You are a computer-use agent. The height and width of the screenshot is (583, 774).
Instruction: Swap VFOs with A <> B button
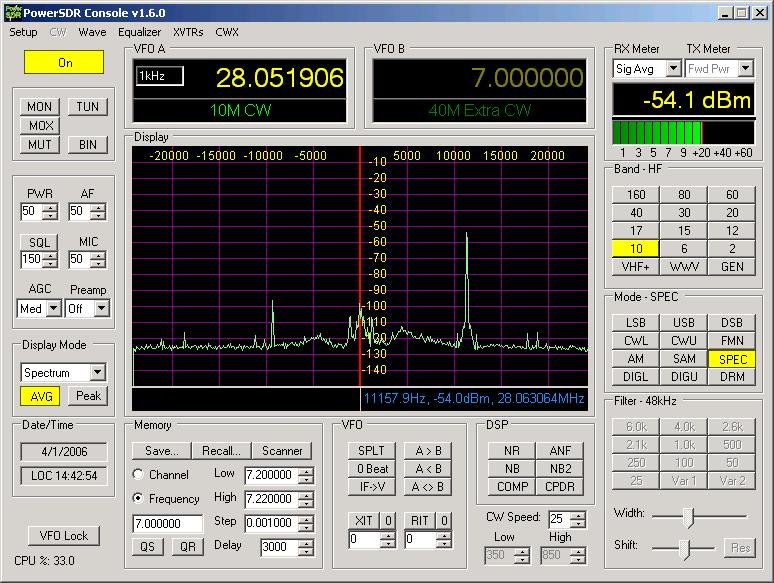click(x=428, y=487)
